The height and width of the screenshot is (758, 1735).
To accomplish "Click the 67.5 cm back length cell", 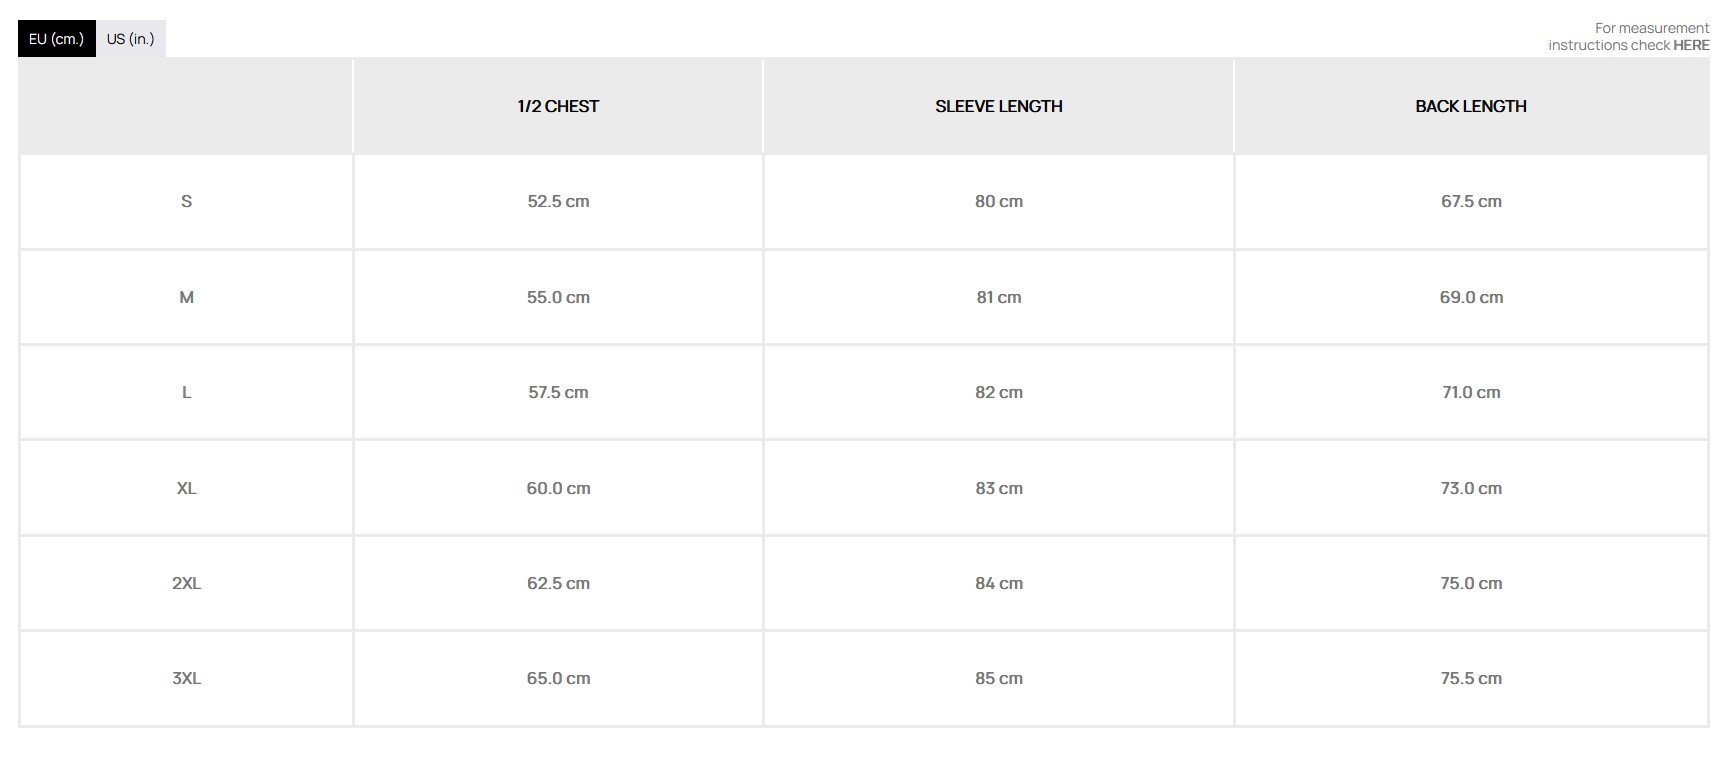I will pos(1470,201).
